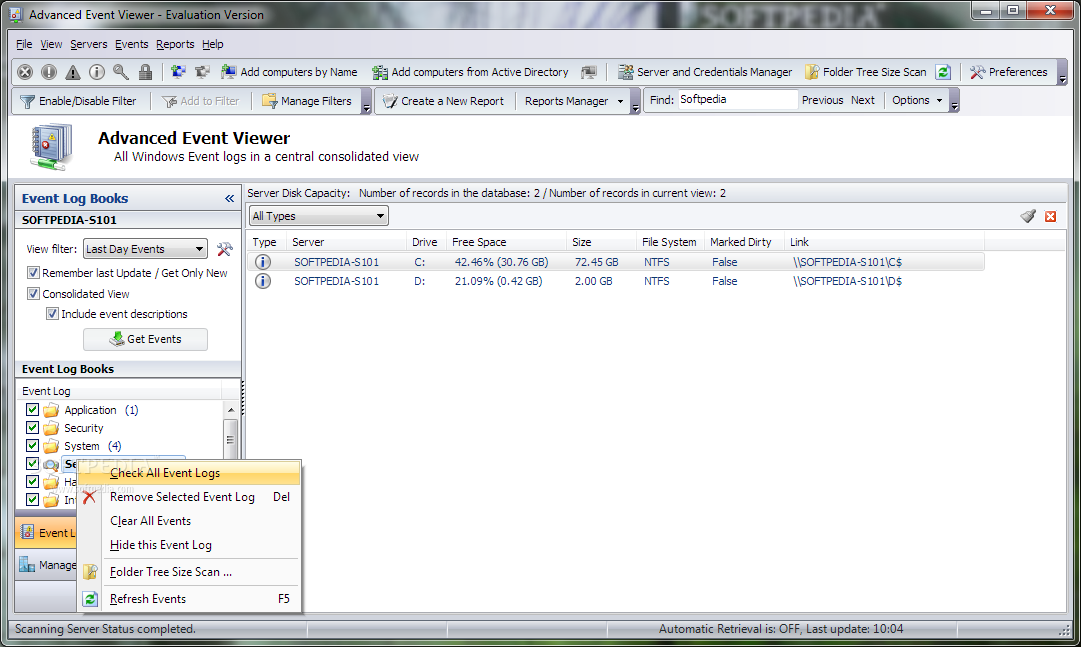Toggle the Consolidated View checkbox
Image resolution: width=1081 pixels, height=647 pixels.
(33, 293)
